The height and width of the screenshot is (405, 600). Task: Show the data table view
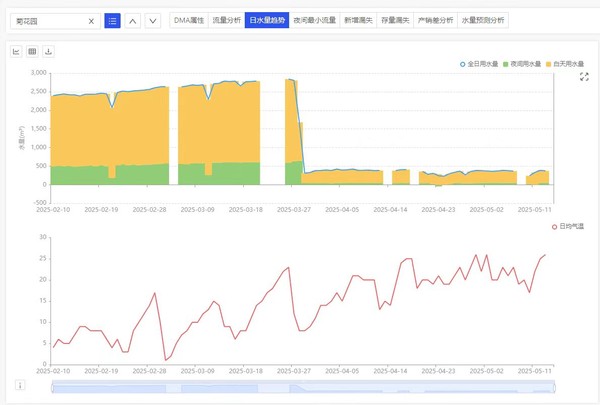(33, 51)
